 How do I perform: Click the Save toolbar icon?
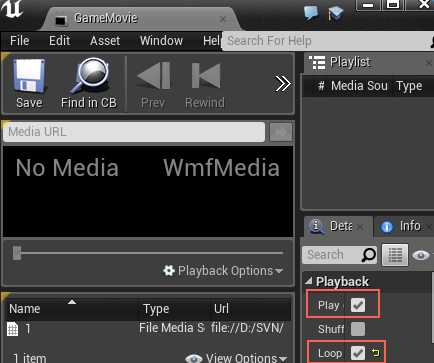coord(29,76)
